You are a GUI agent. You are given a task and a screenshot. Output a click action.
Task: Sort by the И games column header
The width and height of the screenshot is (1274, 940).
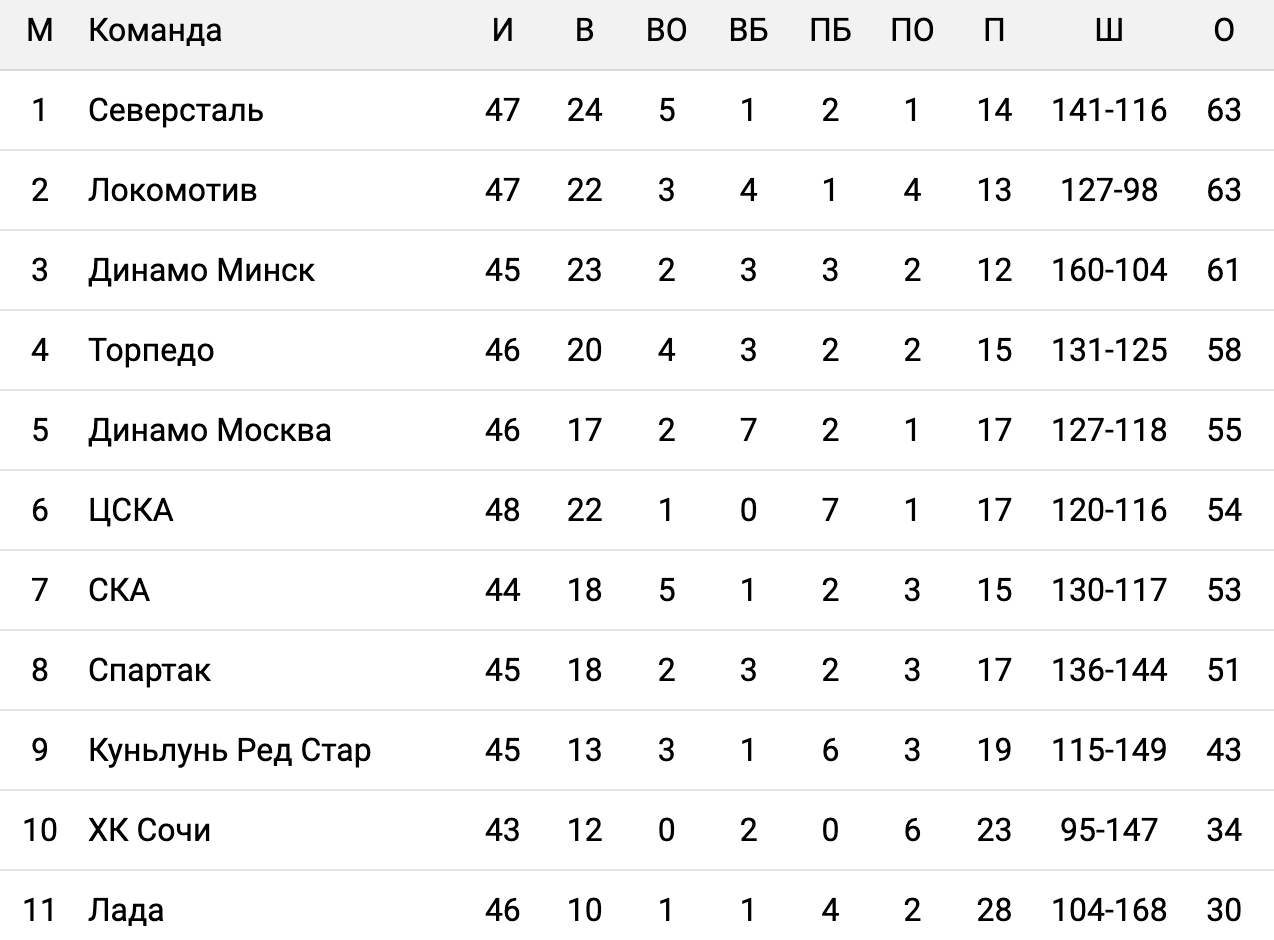tap(502, 31)
